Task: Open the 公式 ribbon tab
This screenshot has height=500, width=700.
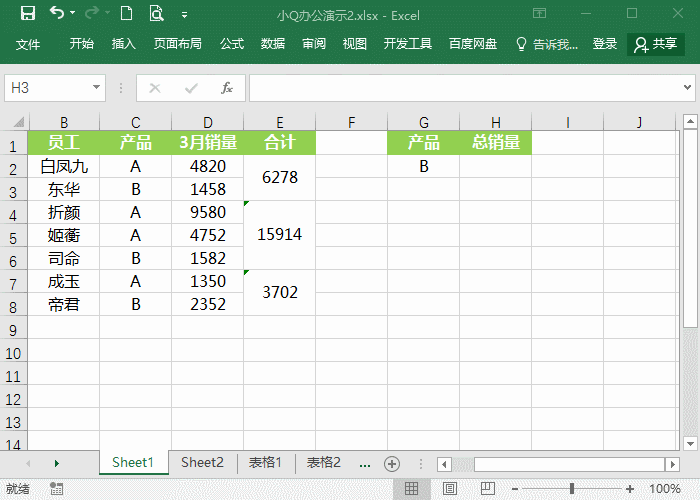Action: click(x=232, y=43)
